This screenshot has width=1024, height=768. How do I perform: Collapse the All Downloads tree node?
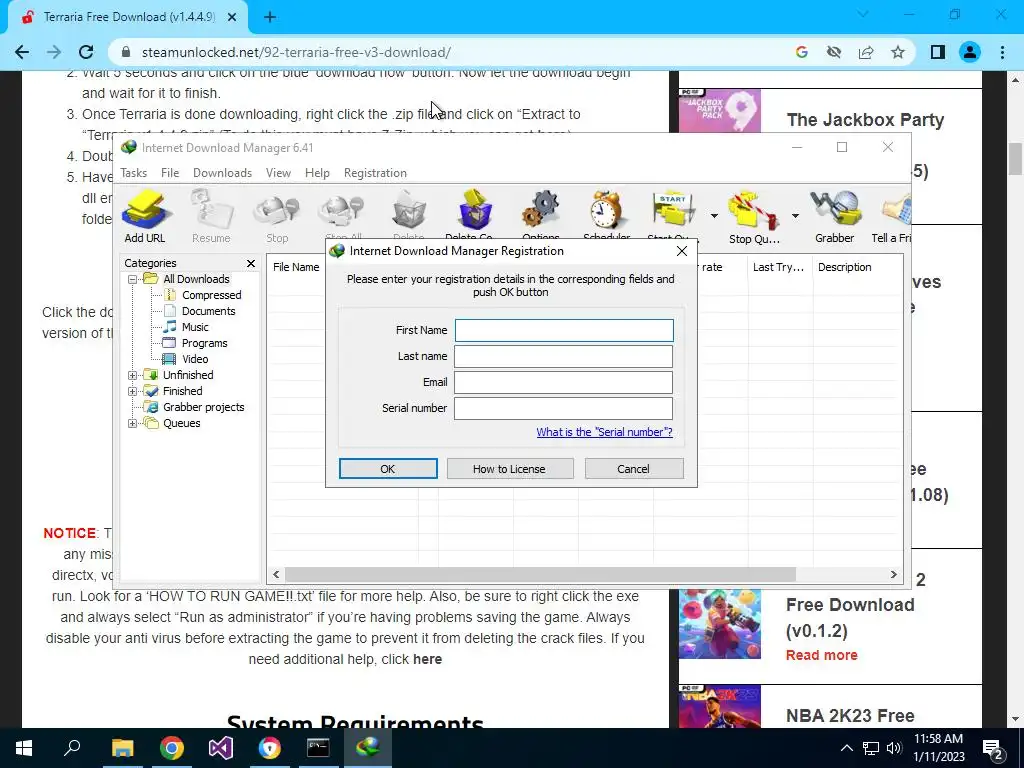(x=133, y=280)
